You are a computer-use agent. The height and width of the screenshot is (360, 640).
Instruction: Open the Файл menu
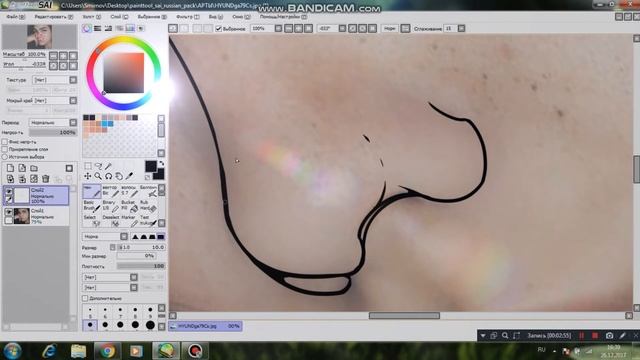pos(16,17)
